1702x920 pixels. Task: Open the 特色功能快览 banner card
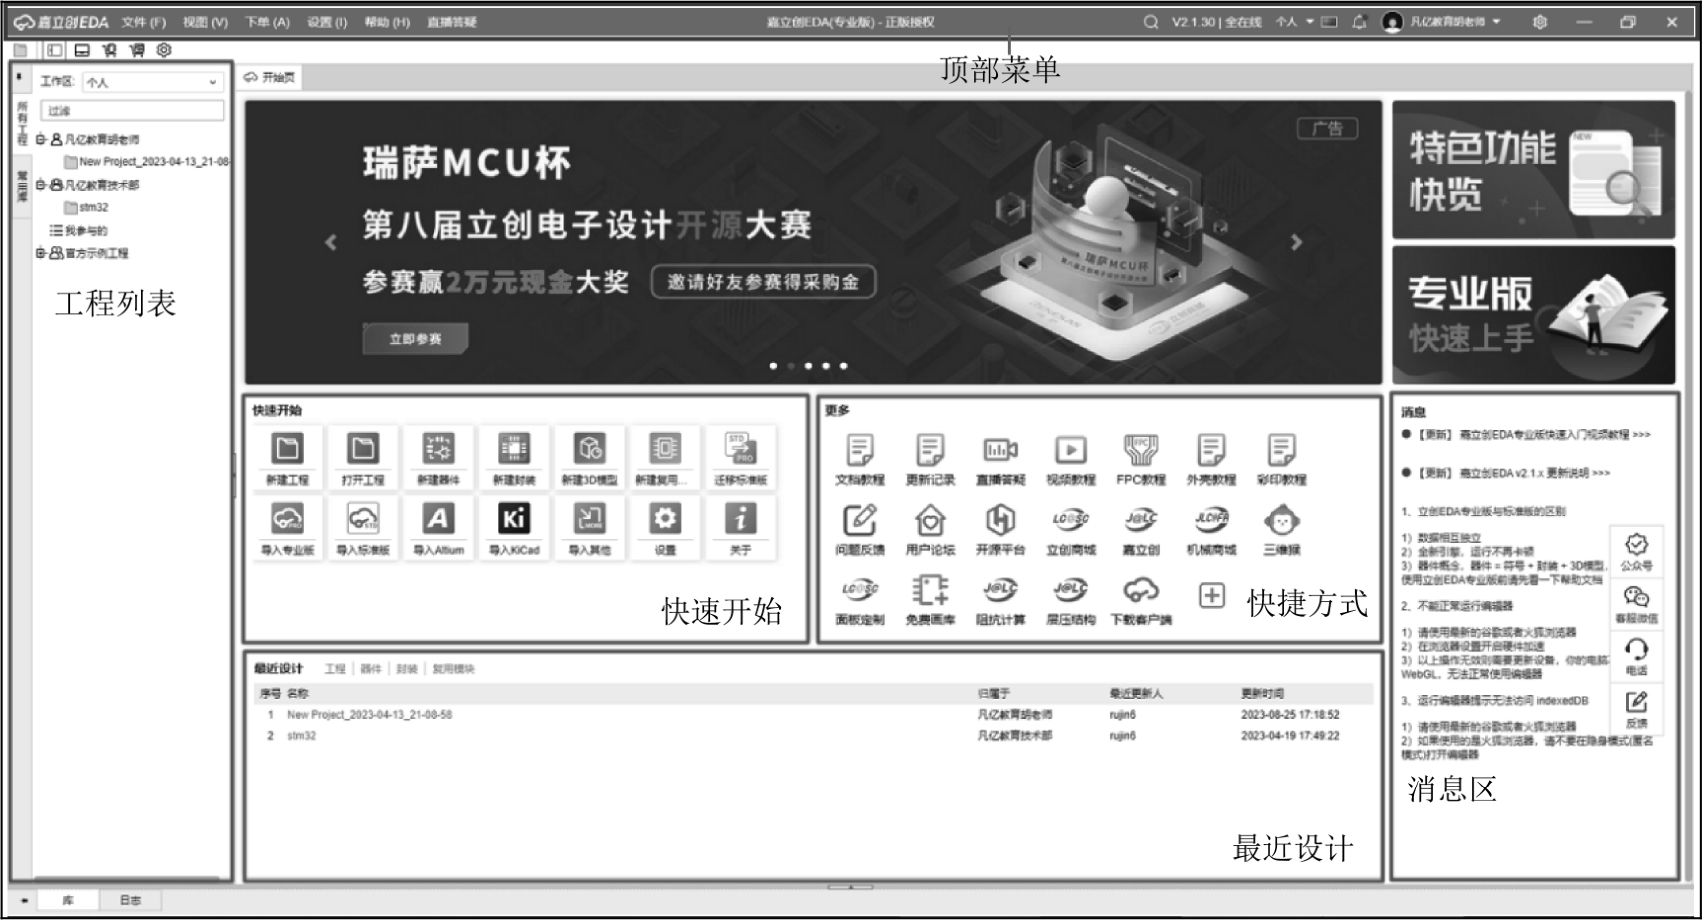coord(1534,170)
